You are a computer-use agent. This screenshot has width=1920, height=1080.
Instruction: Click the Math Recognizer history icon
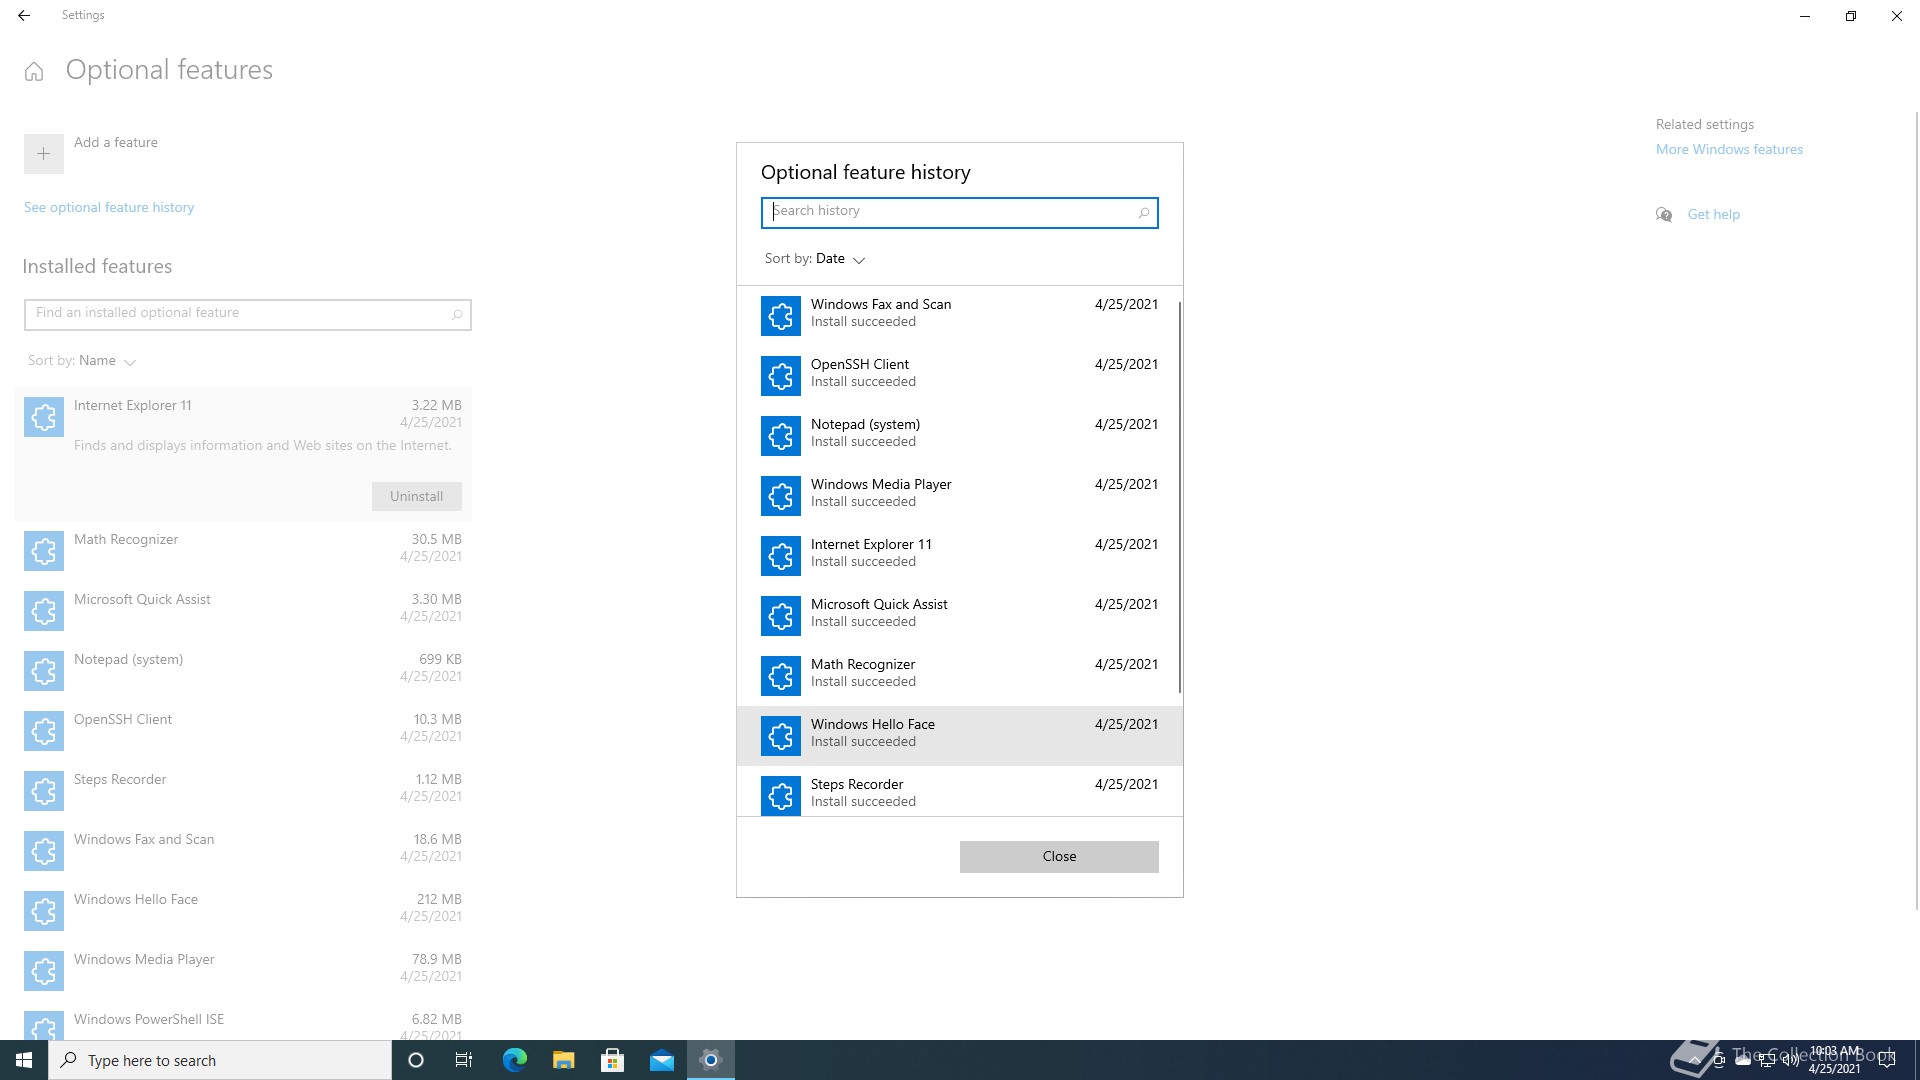780,675
